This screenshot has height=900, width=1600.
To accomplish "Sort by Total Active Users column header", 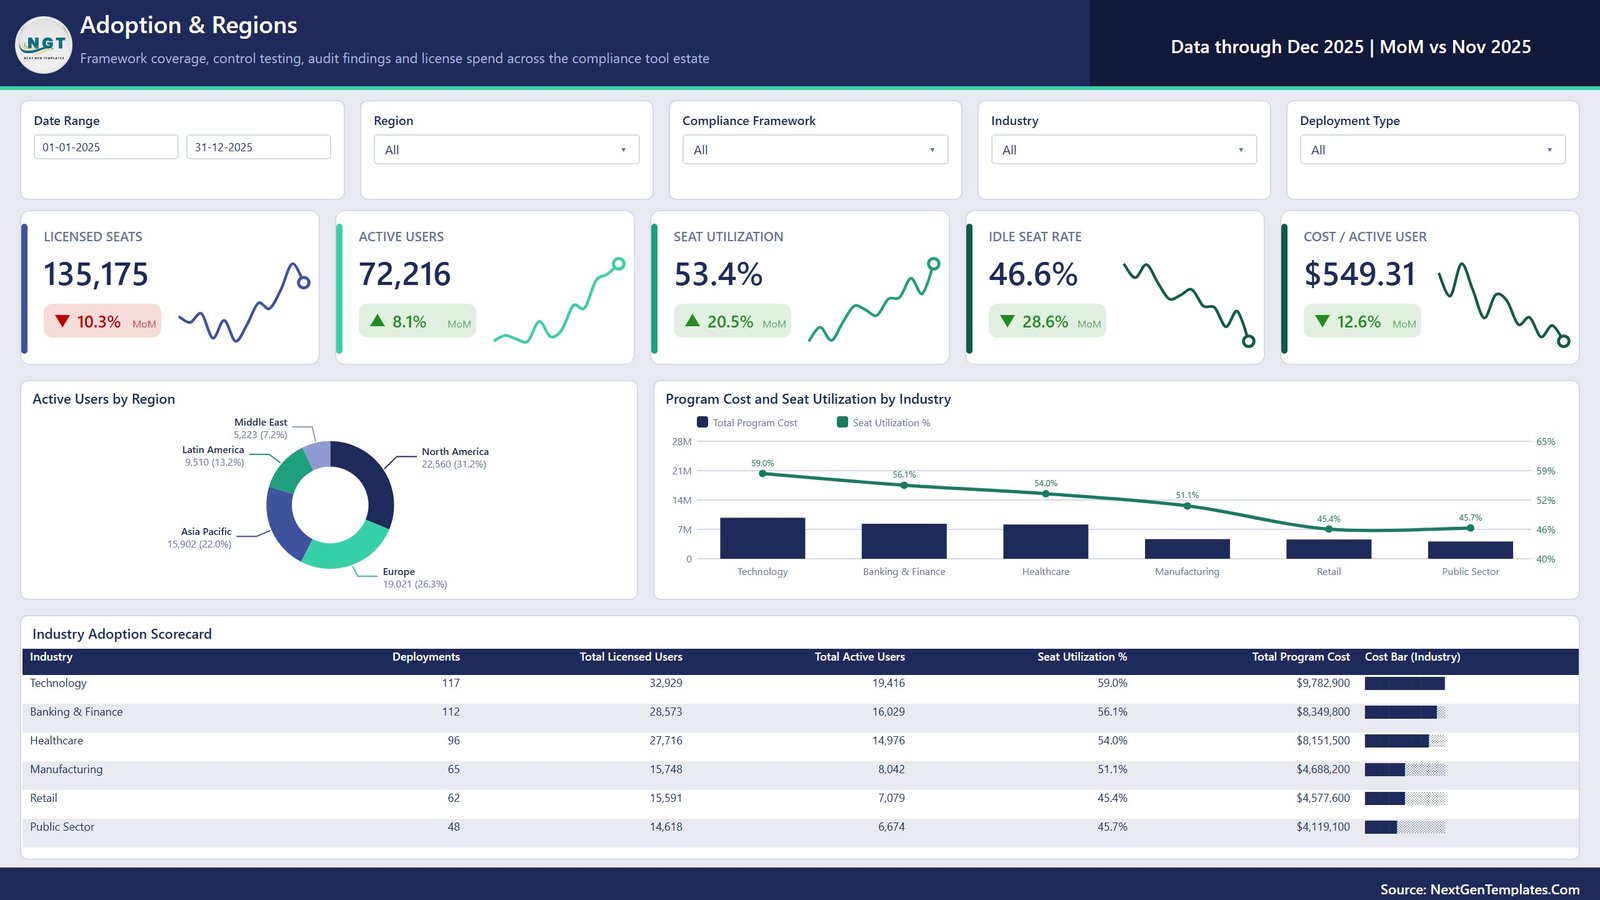I will tap(860, 657).
